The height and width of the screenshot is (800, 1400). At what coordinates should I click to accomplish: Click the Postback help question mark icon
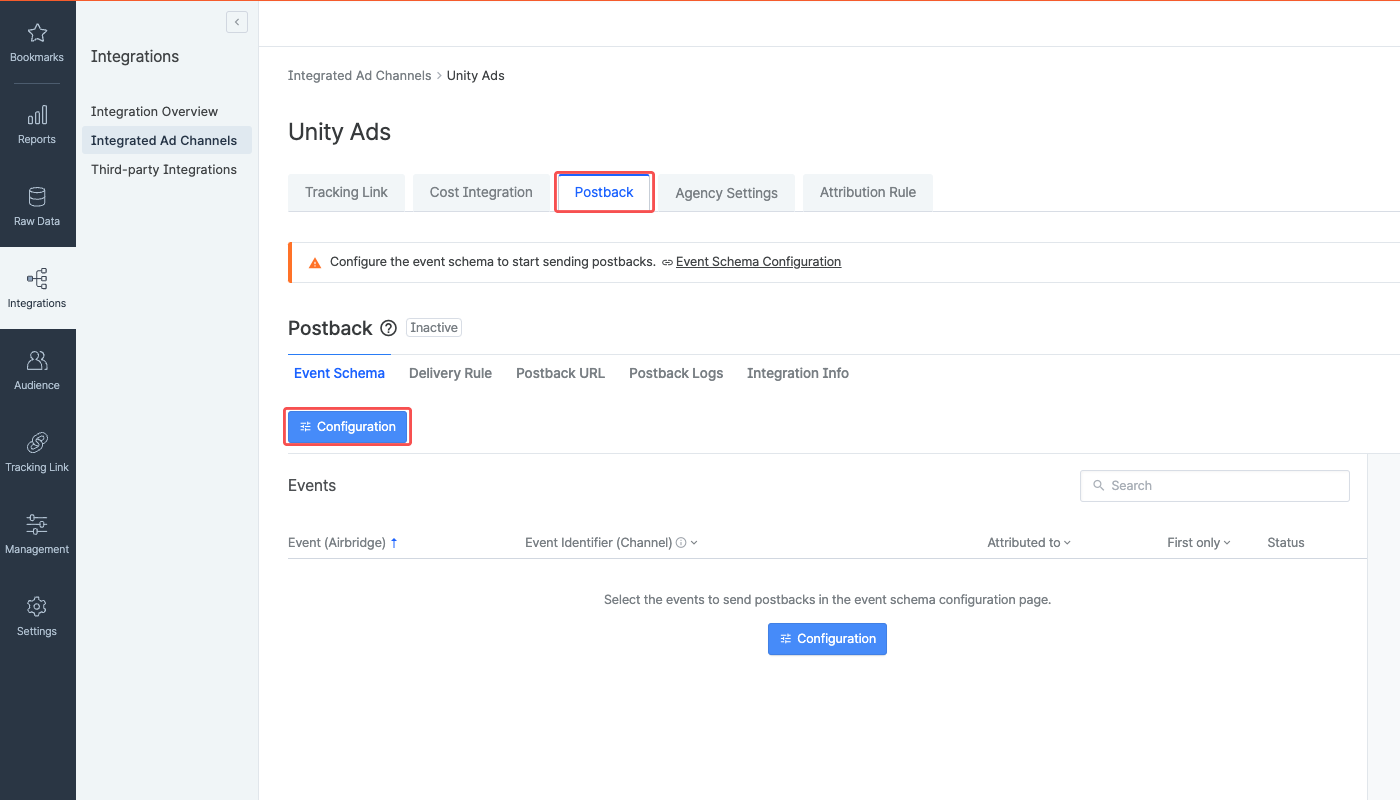click(x=387, y=328)
